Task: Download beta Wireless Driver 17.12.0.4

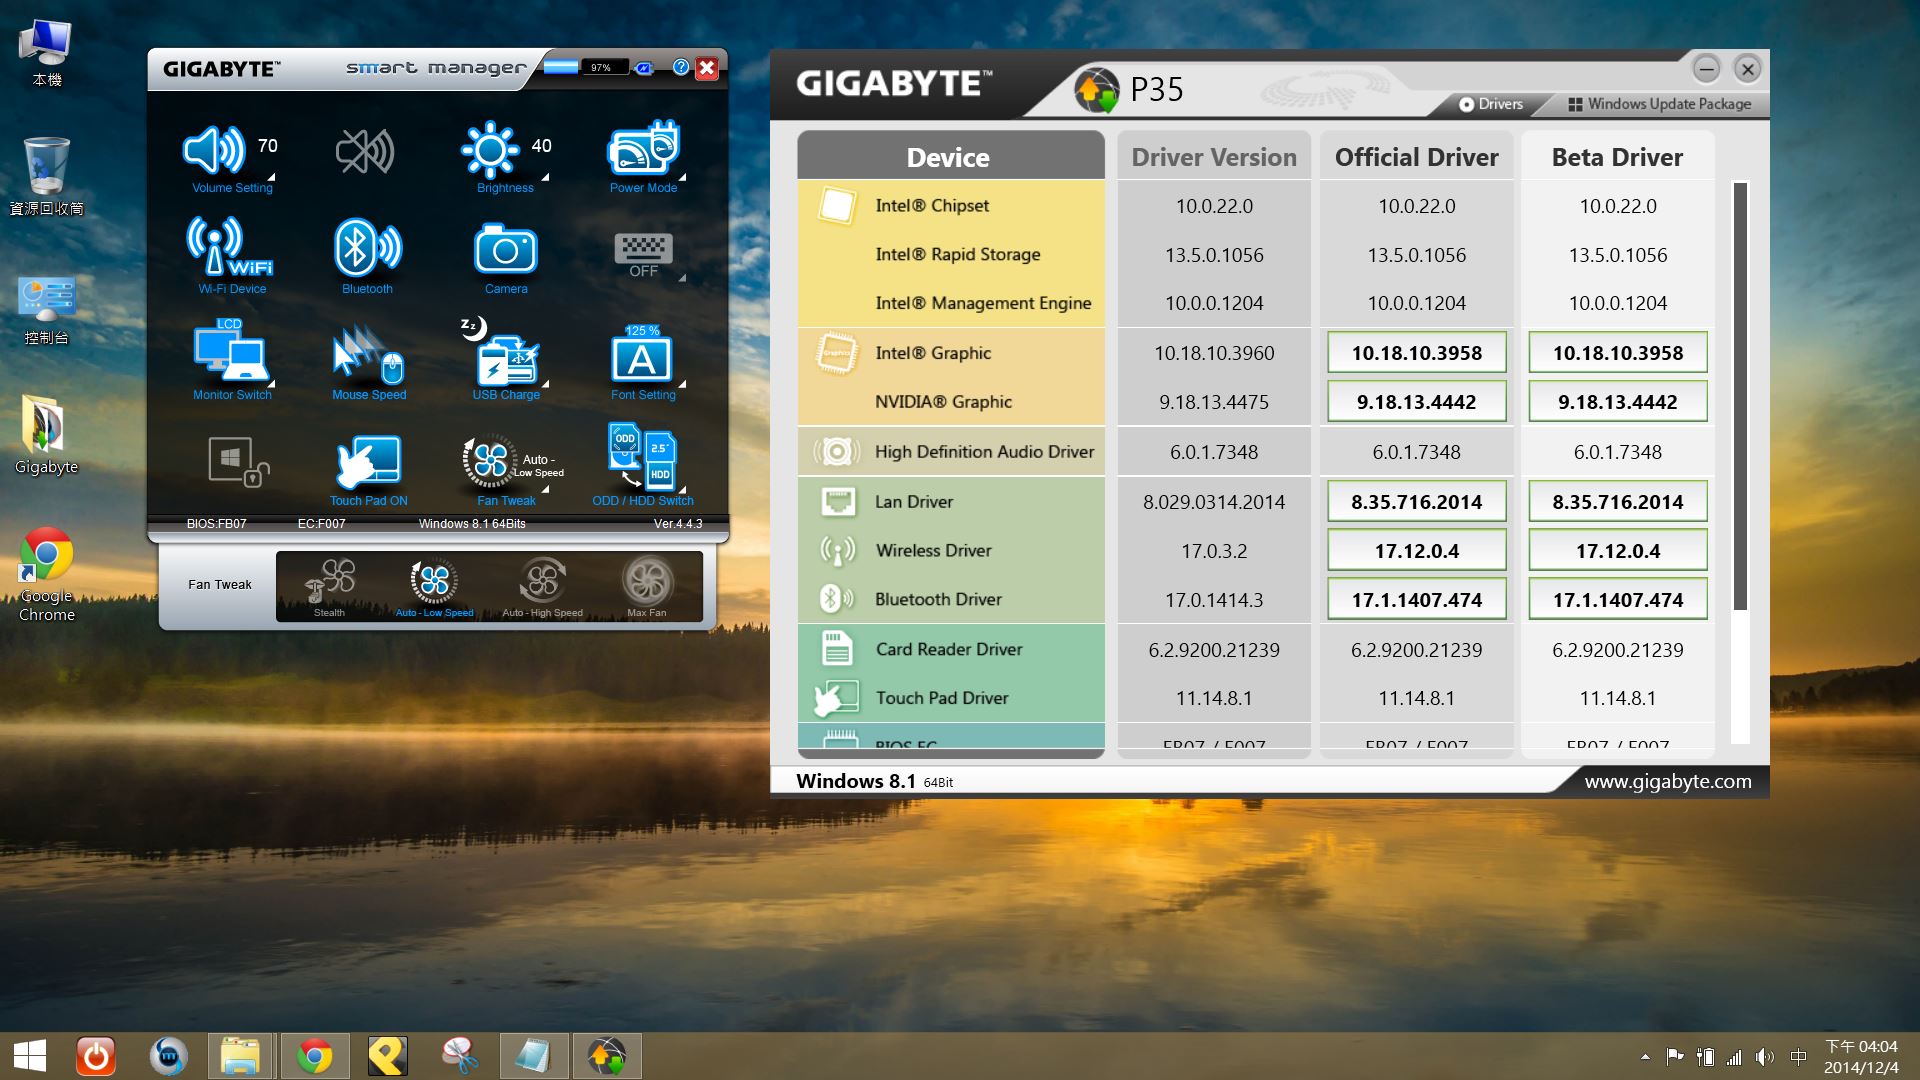Action: 1618,550
